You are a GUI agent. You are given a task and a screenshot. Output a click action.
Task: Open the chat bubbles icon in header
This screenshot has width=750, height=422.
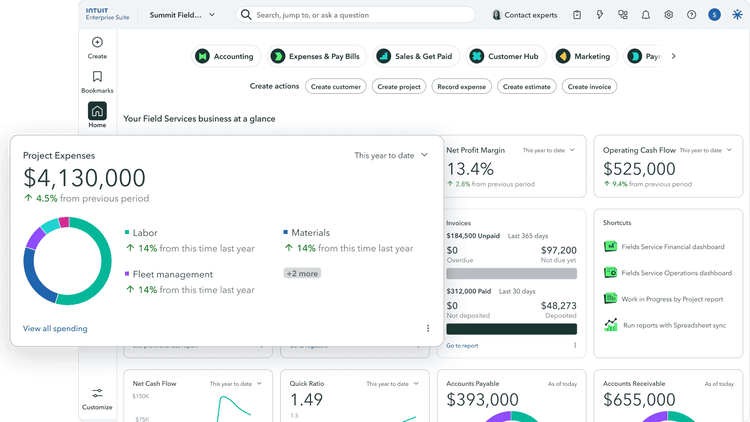623,15
